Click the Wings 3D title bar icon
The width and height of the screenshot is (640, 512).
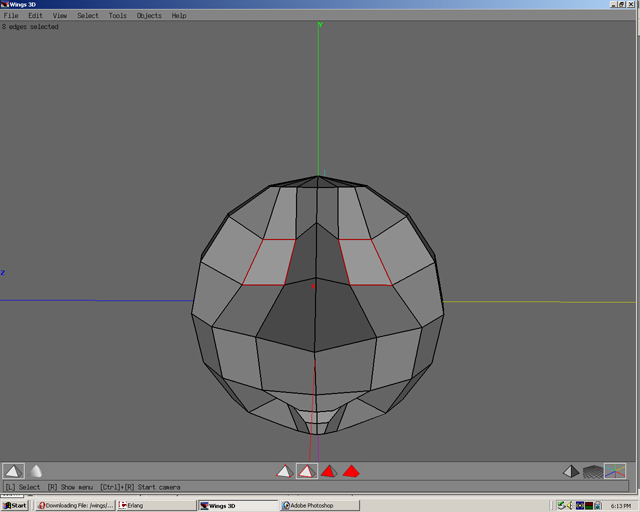click(x=4, y=4)
